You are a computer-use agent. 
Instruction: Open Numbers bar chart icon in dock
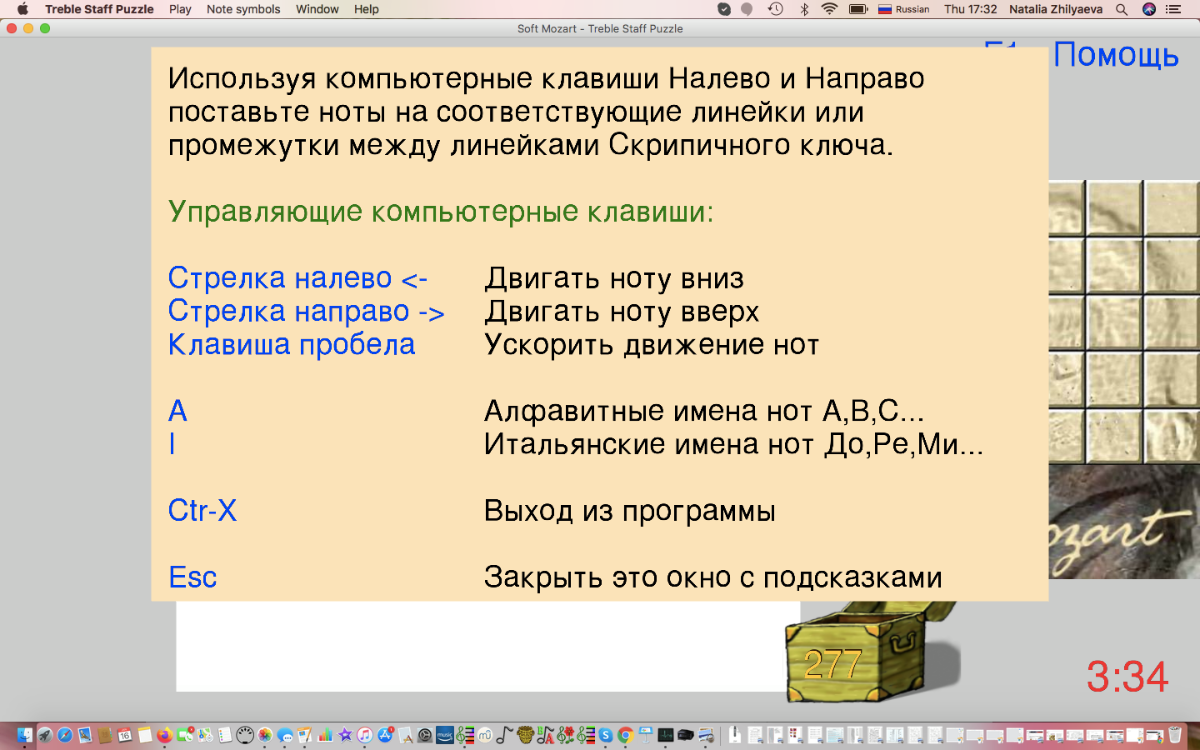point(325,736)
